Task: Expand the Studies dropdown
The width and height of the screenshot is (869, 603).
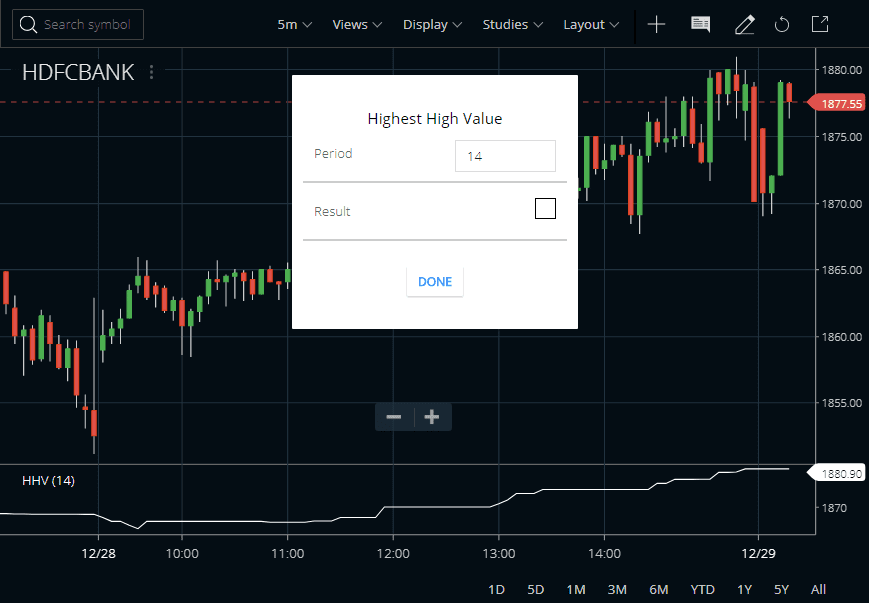Action: [512, 24]
